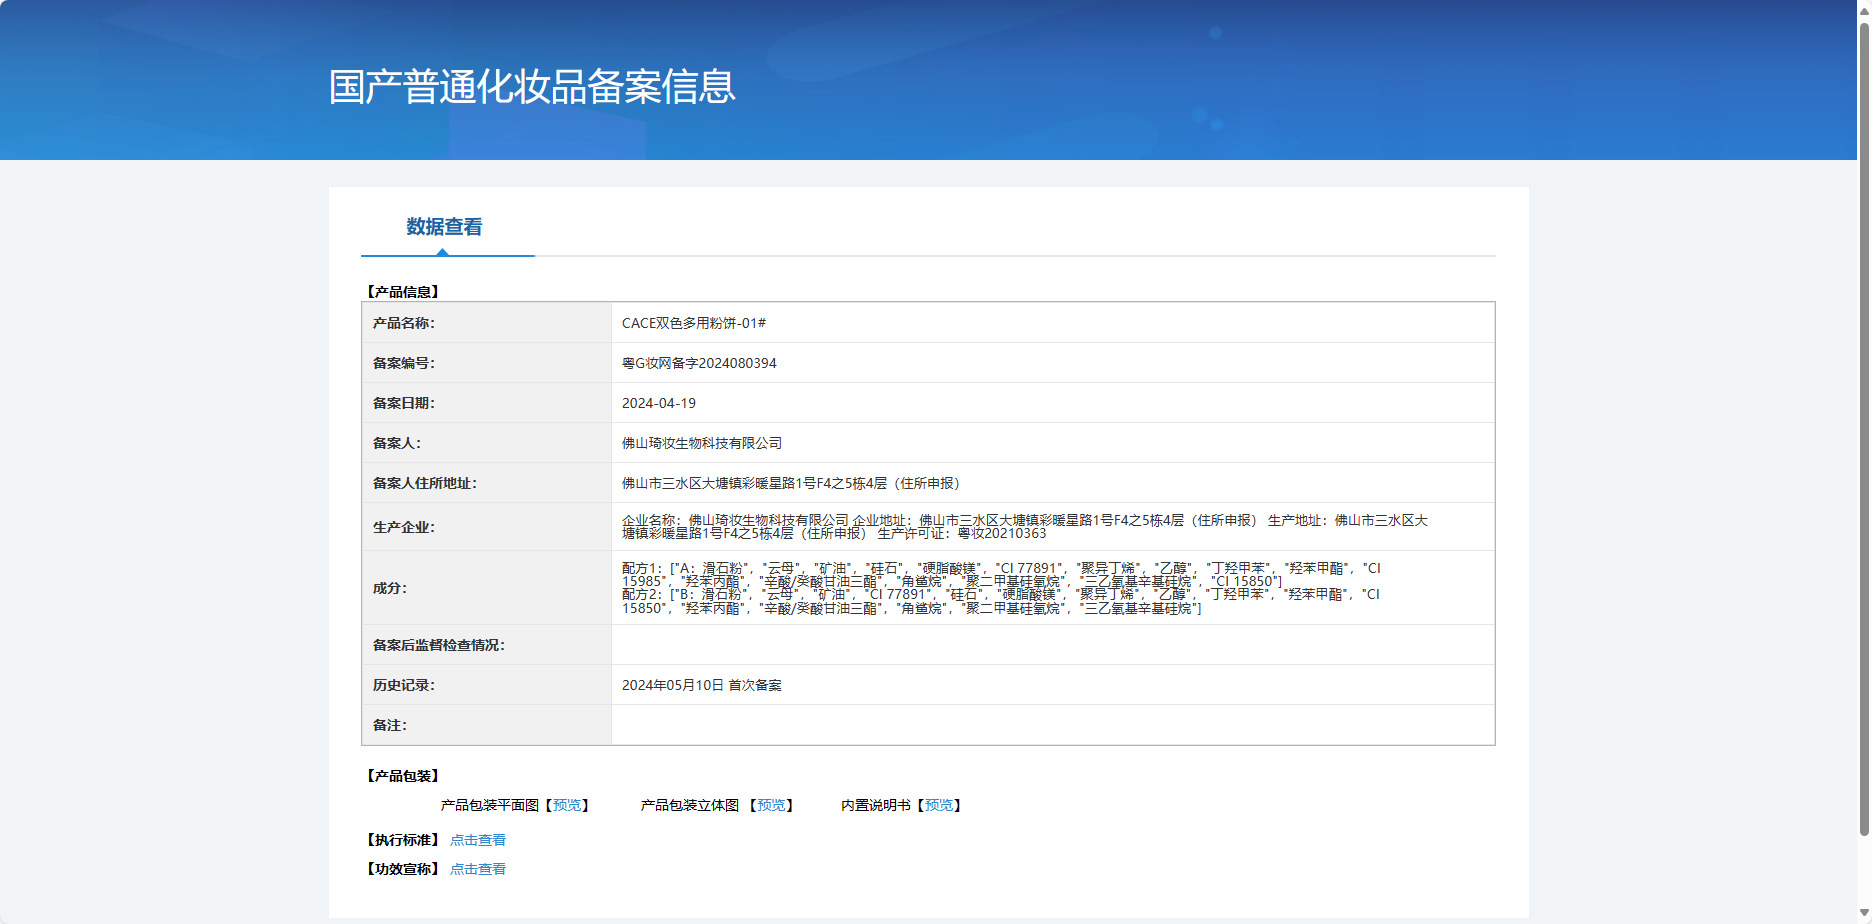Select the 备案人住所地址 address value
The height and width of the screenshot is (924, 1872).
coord(794,483)
